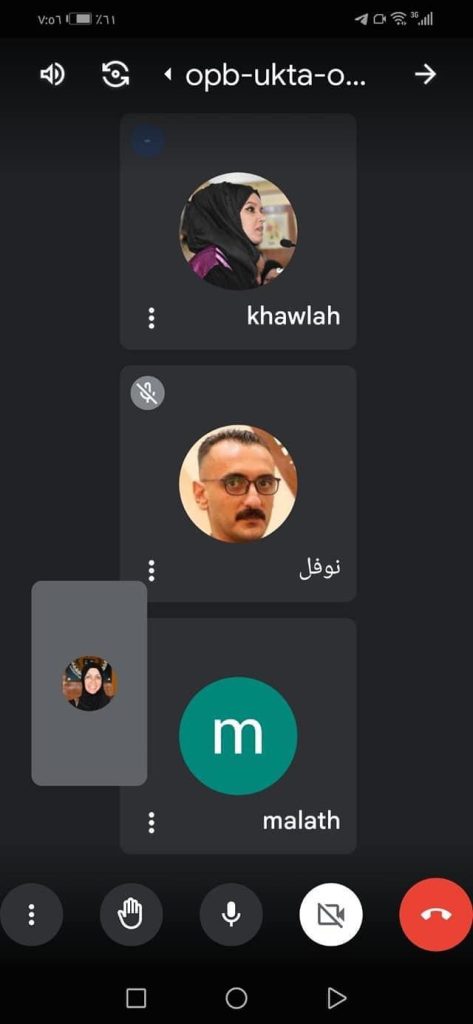Tap the speaker audio output icon
Image resolution: width=473 pixels, height=1024 pixels.
tap(52, 75)
